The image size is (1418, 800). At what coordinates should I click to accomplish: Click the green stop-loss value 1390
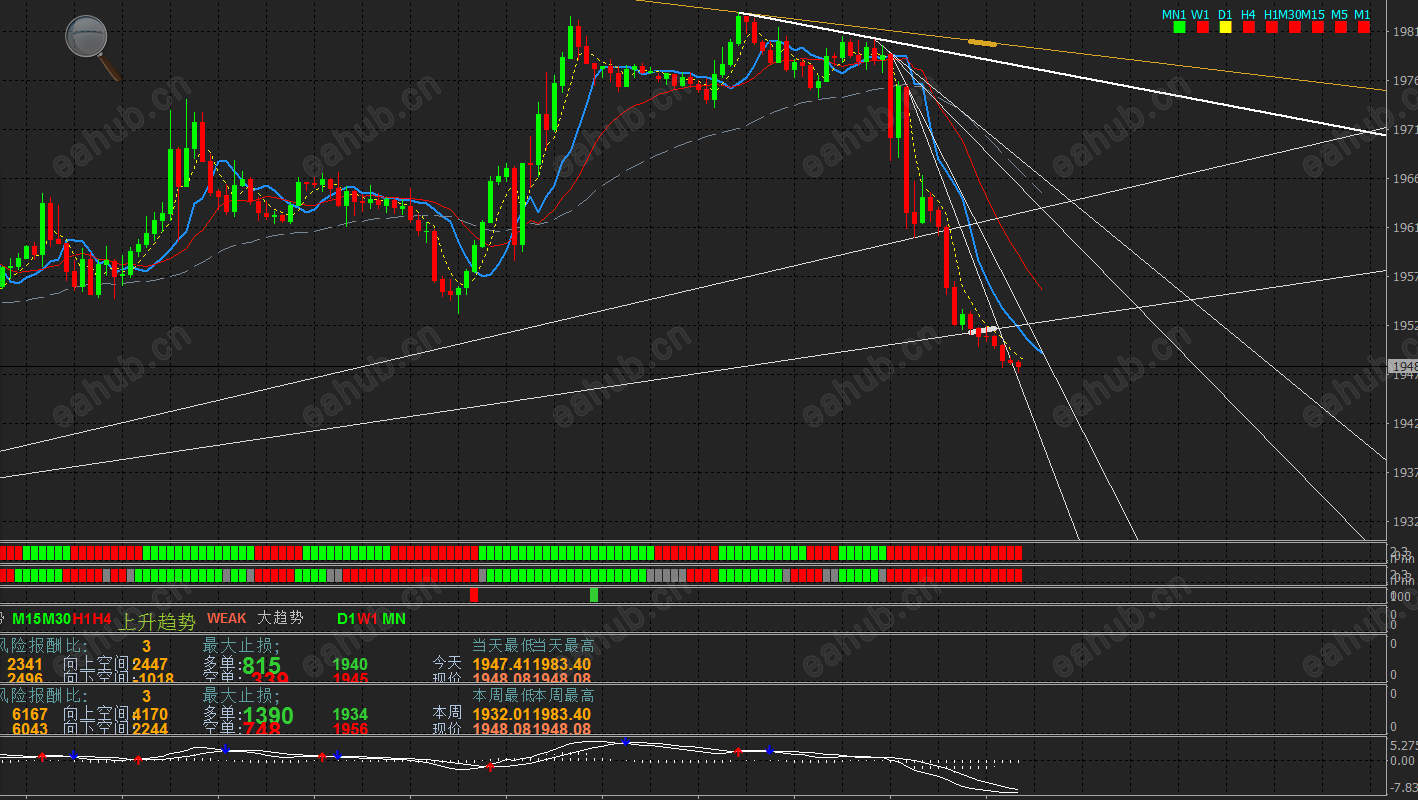[268, 715]
